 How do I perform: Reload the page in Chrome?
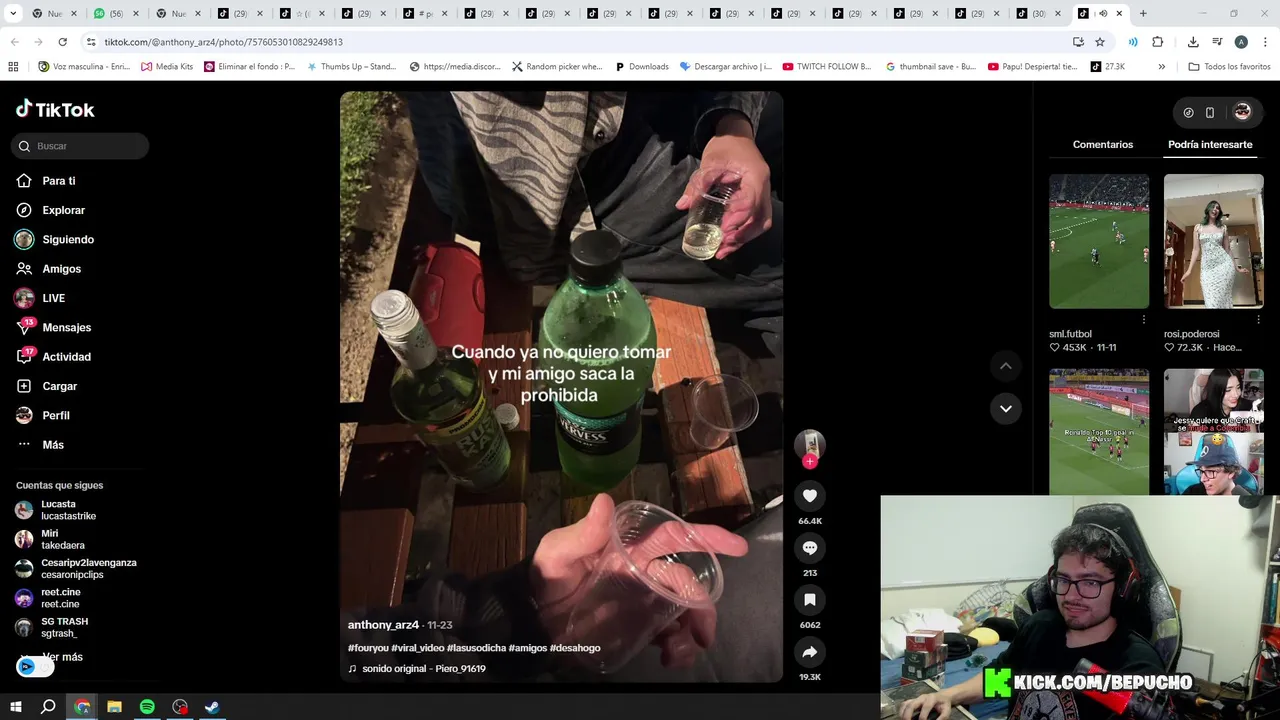(x=62, y=42)
